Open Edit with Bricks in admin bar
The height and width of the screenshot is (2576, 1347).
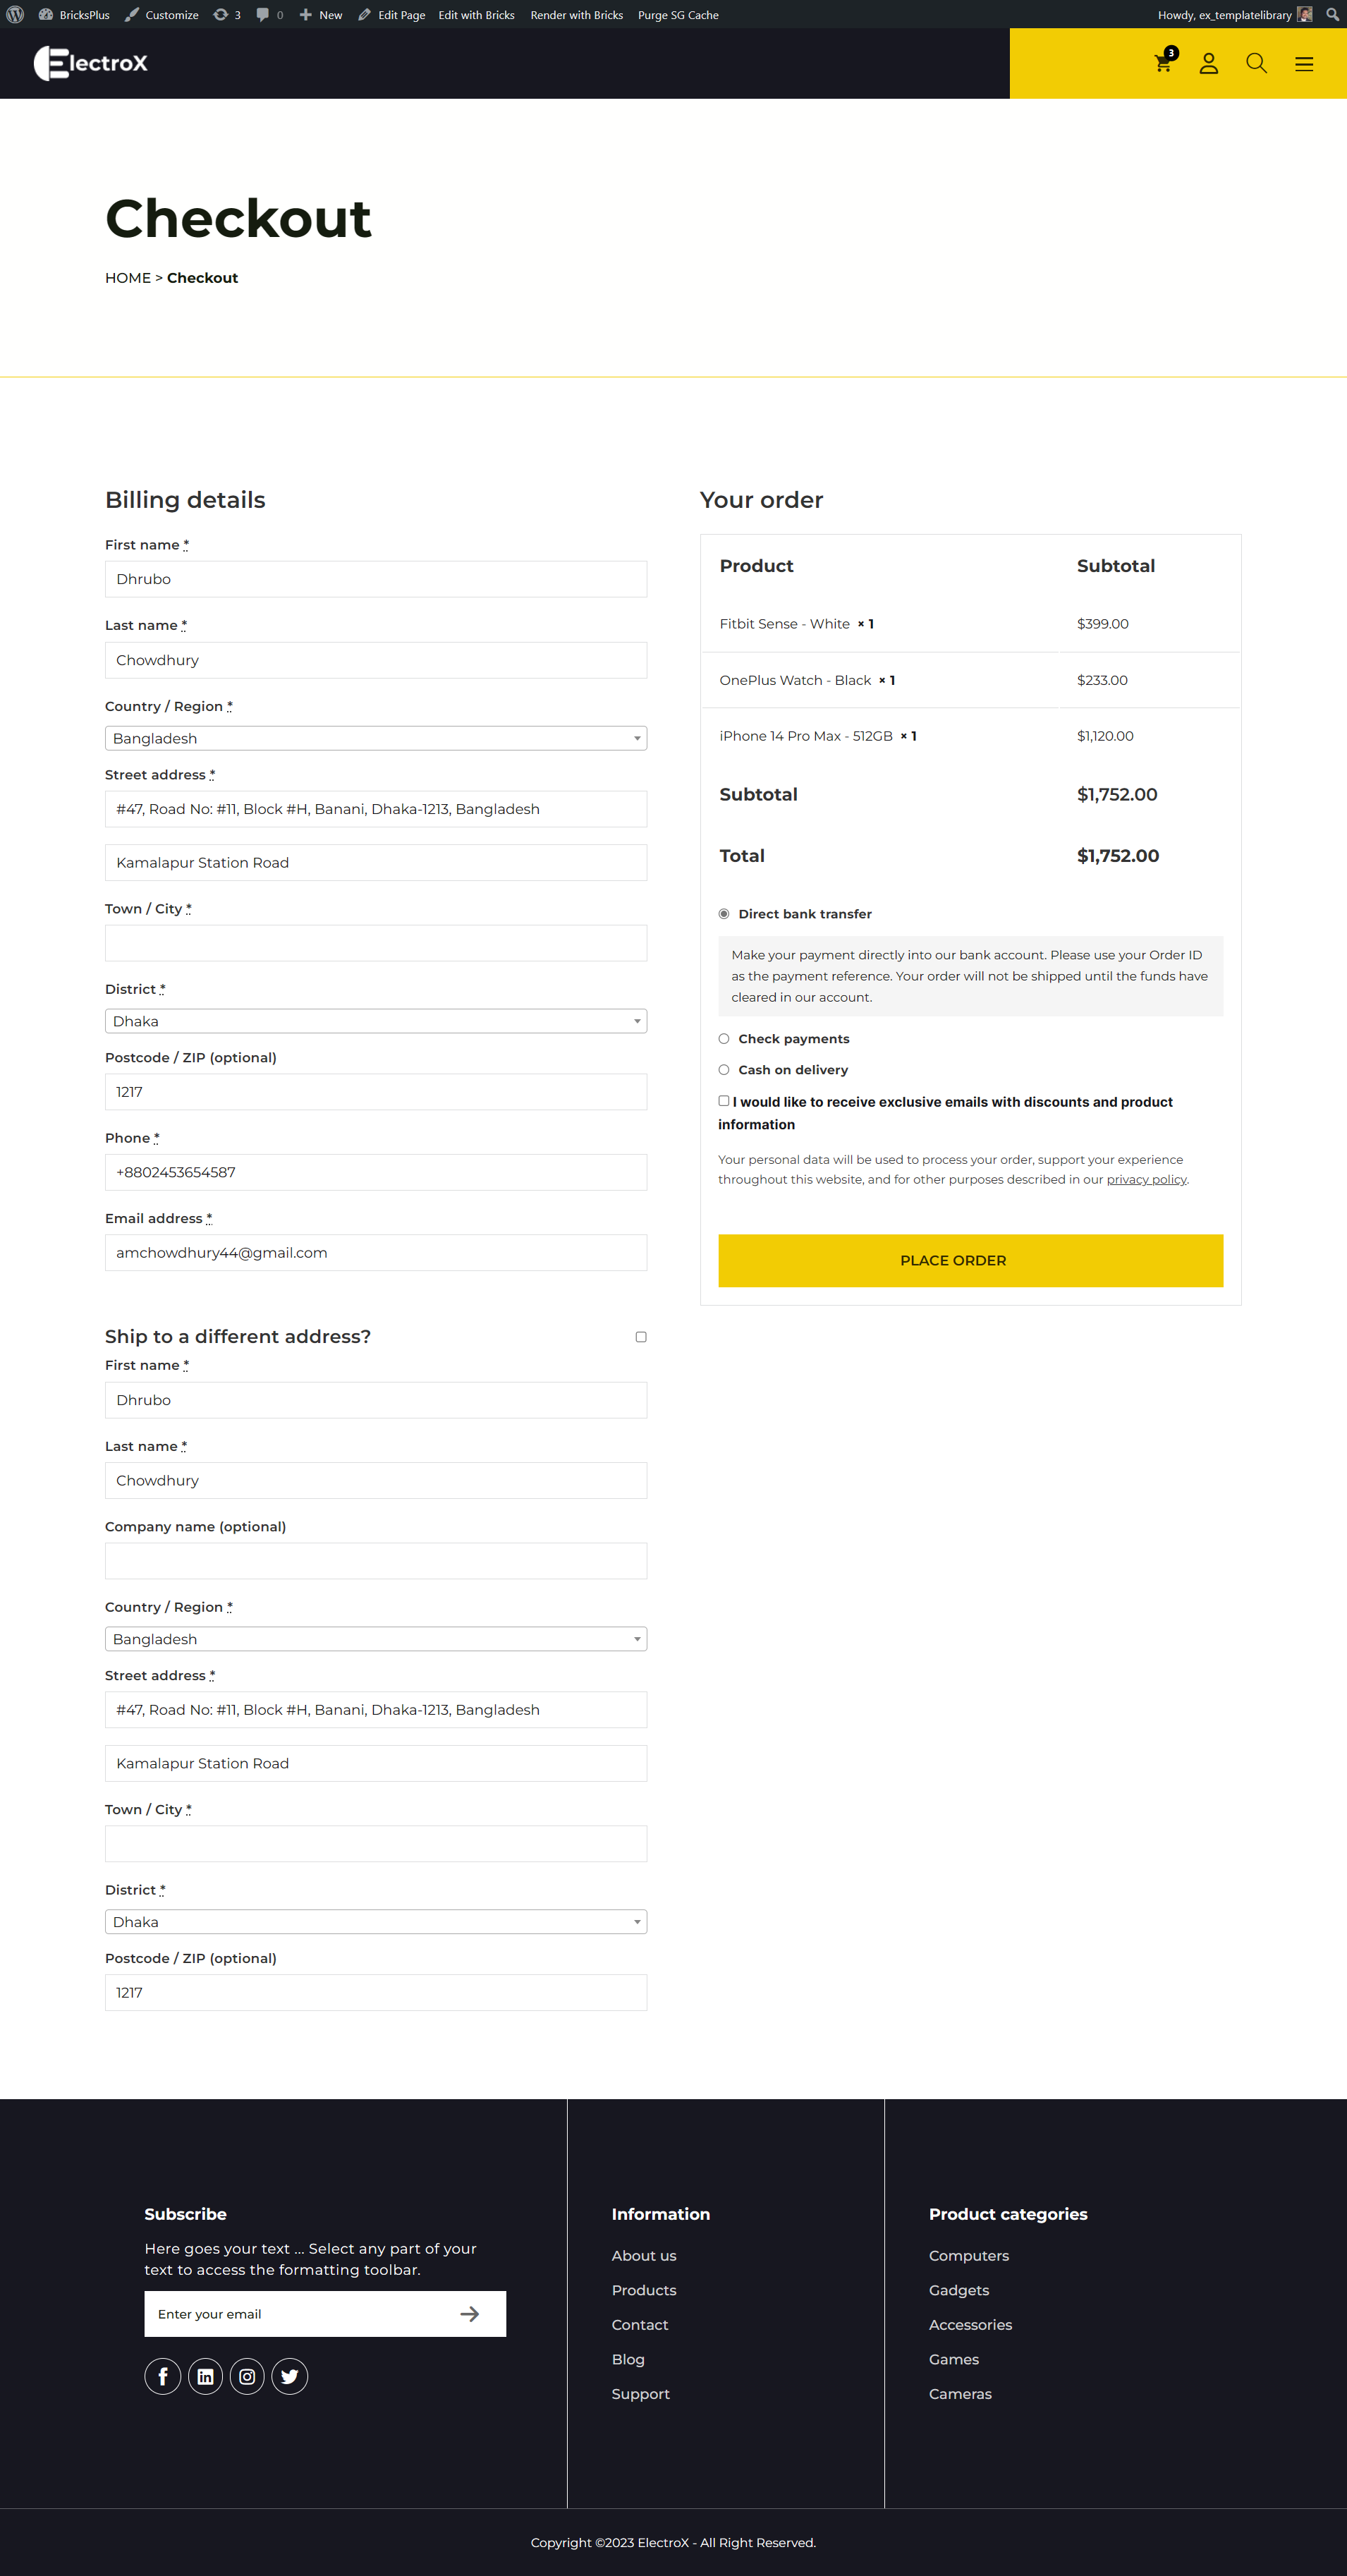pyautogui.click(x=476, y=15)
